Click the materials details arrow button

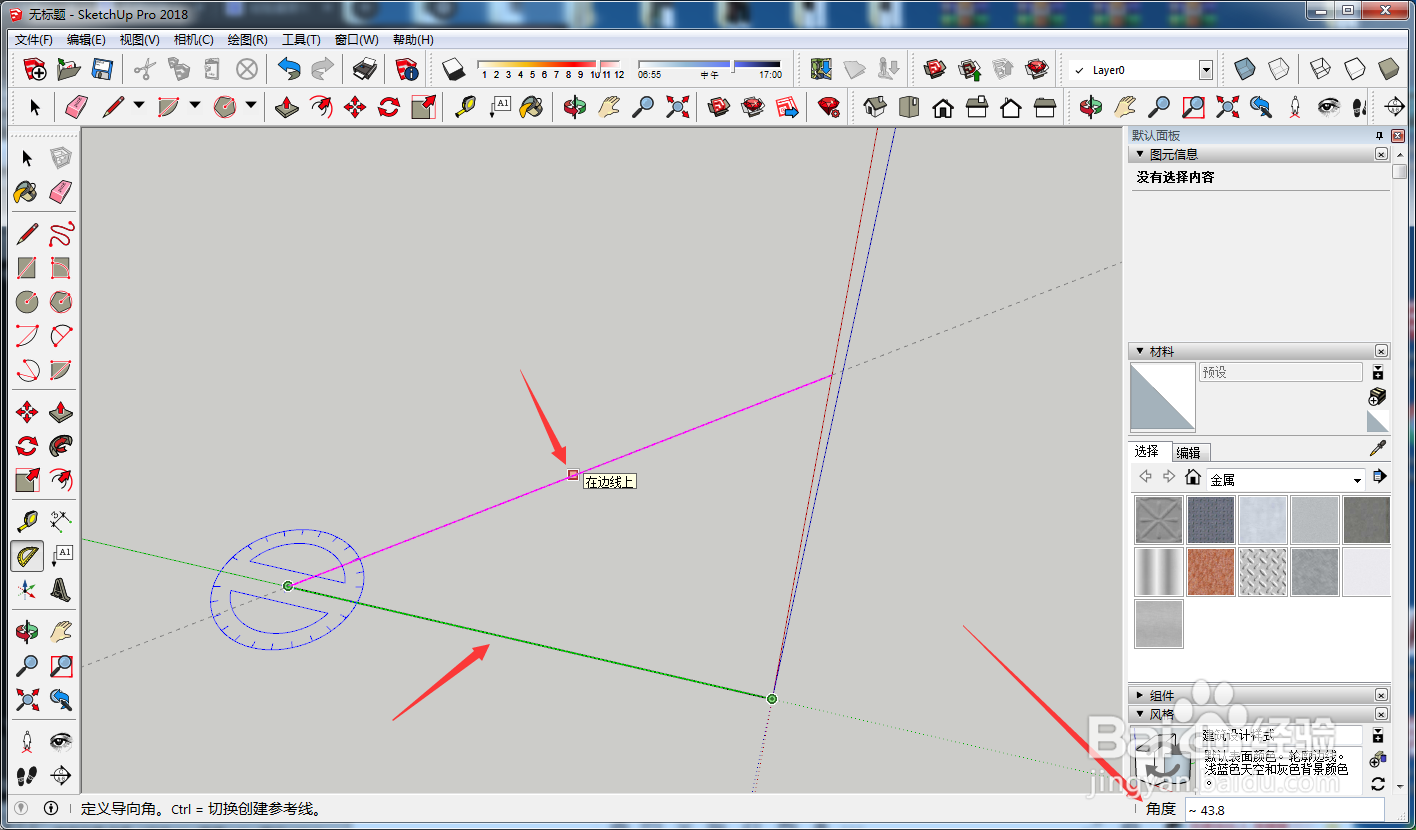point(1379,477)
